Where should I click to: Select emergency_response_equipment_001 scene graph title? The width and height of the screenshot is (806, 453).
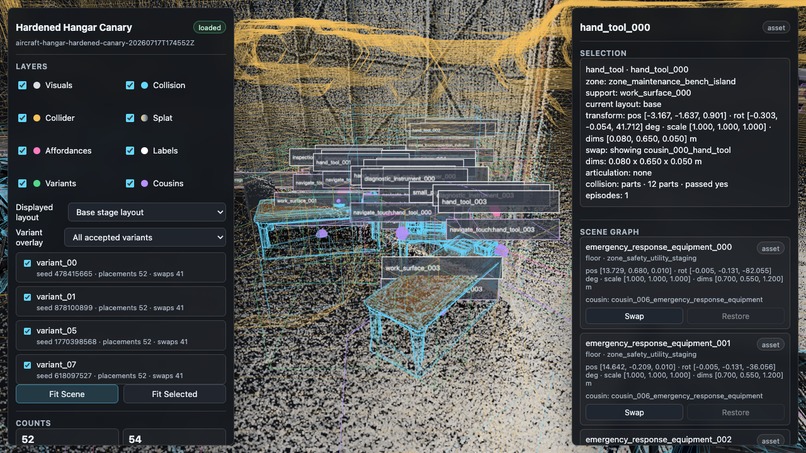coord(658,343)
